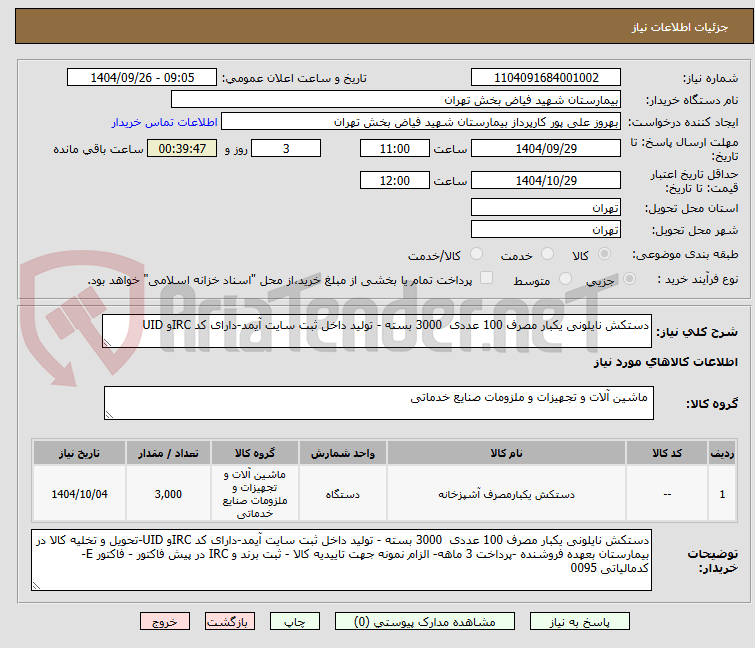This screenshot has height=648, width=755.
Task: Click the price validity date 1404/10/29
Action: (x=546, y=181)
